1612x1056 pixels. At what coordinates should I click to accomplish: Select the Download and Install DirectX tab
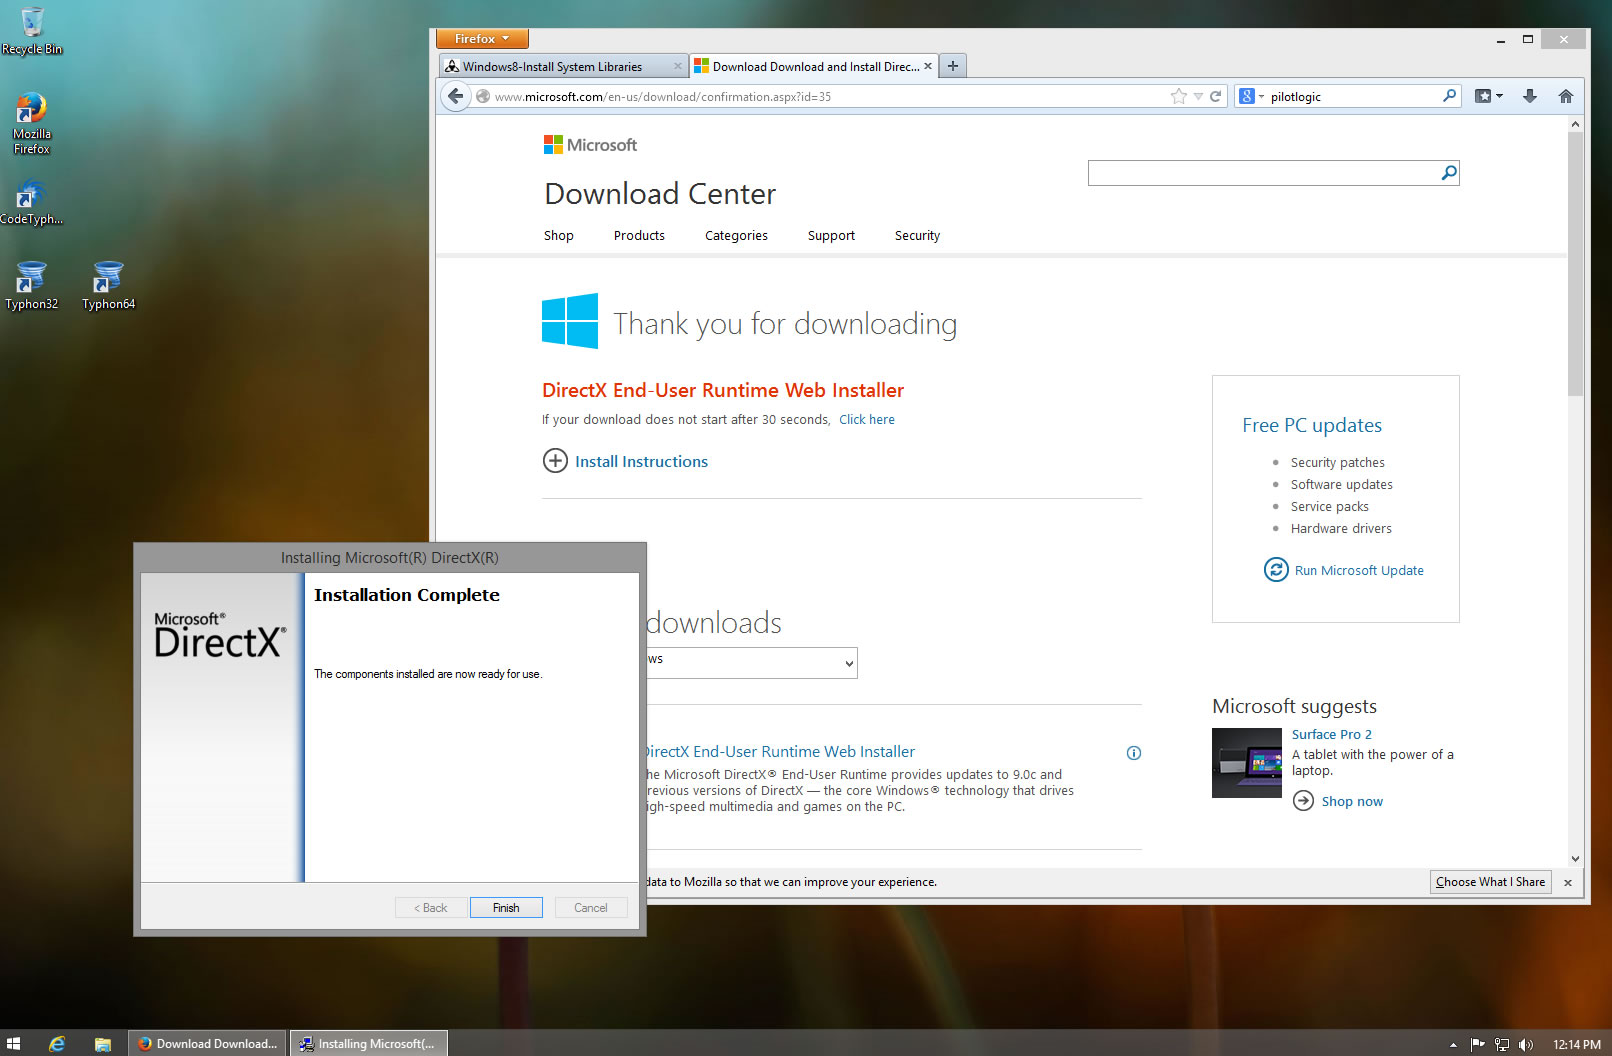[x=813, y=67]
